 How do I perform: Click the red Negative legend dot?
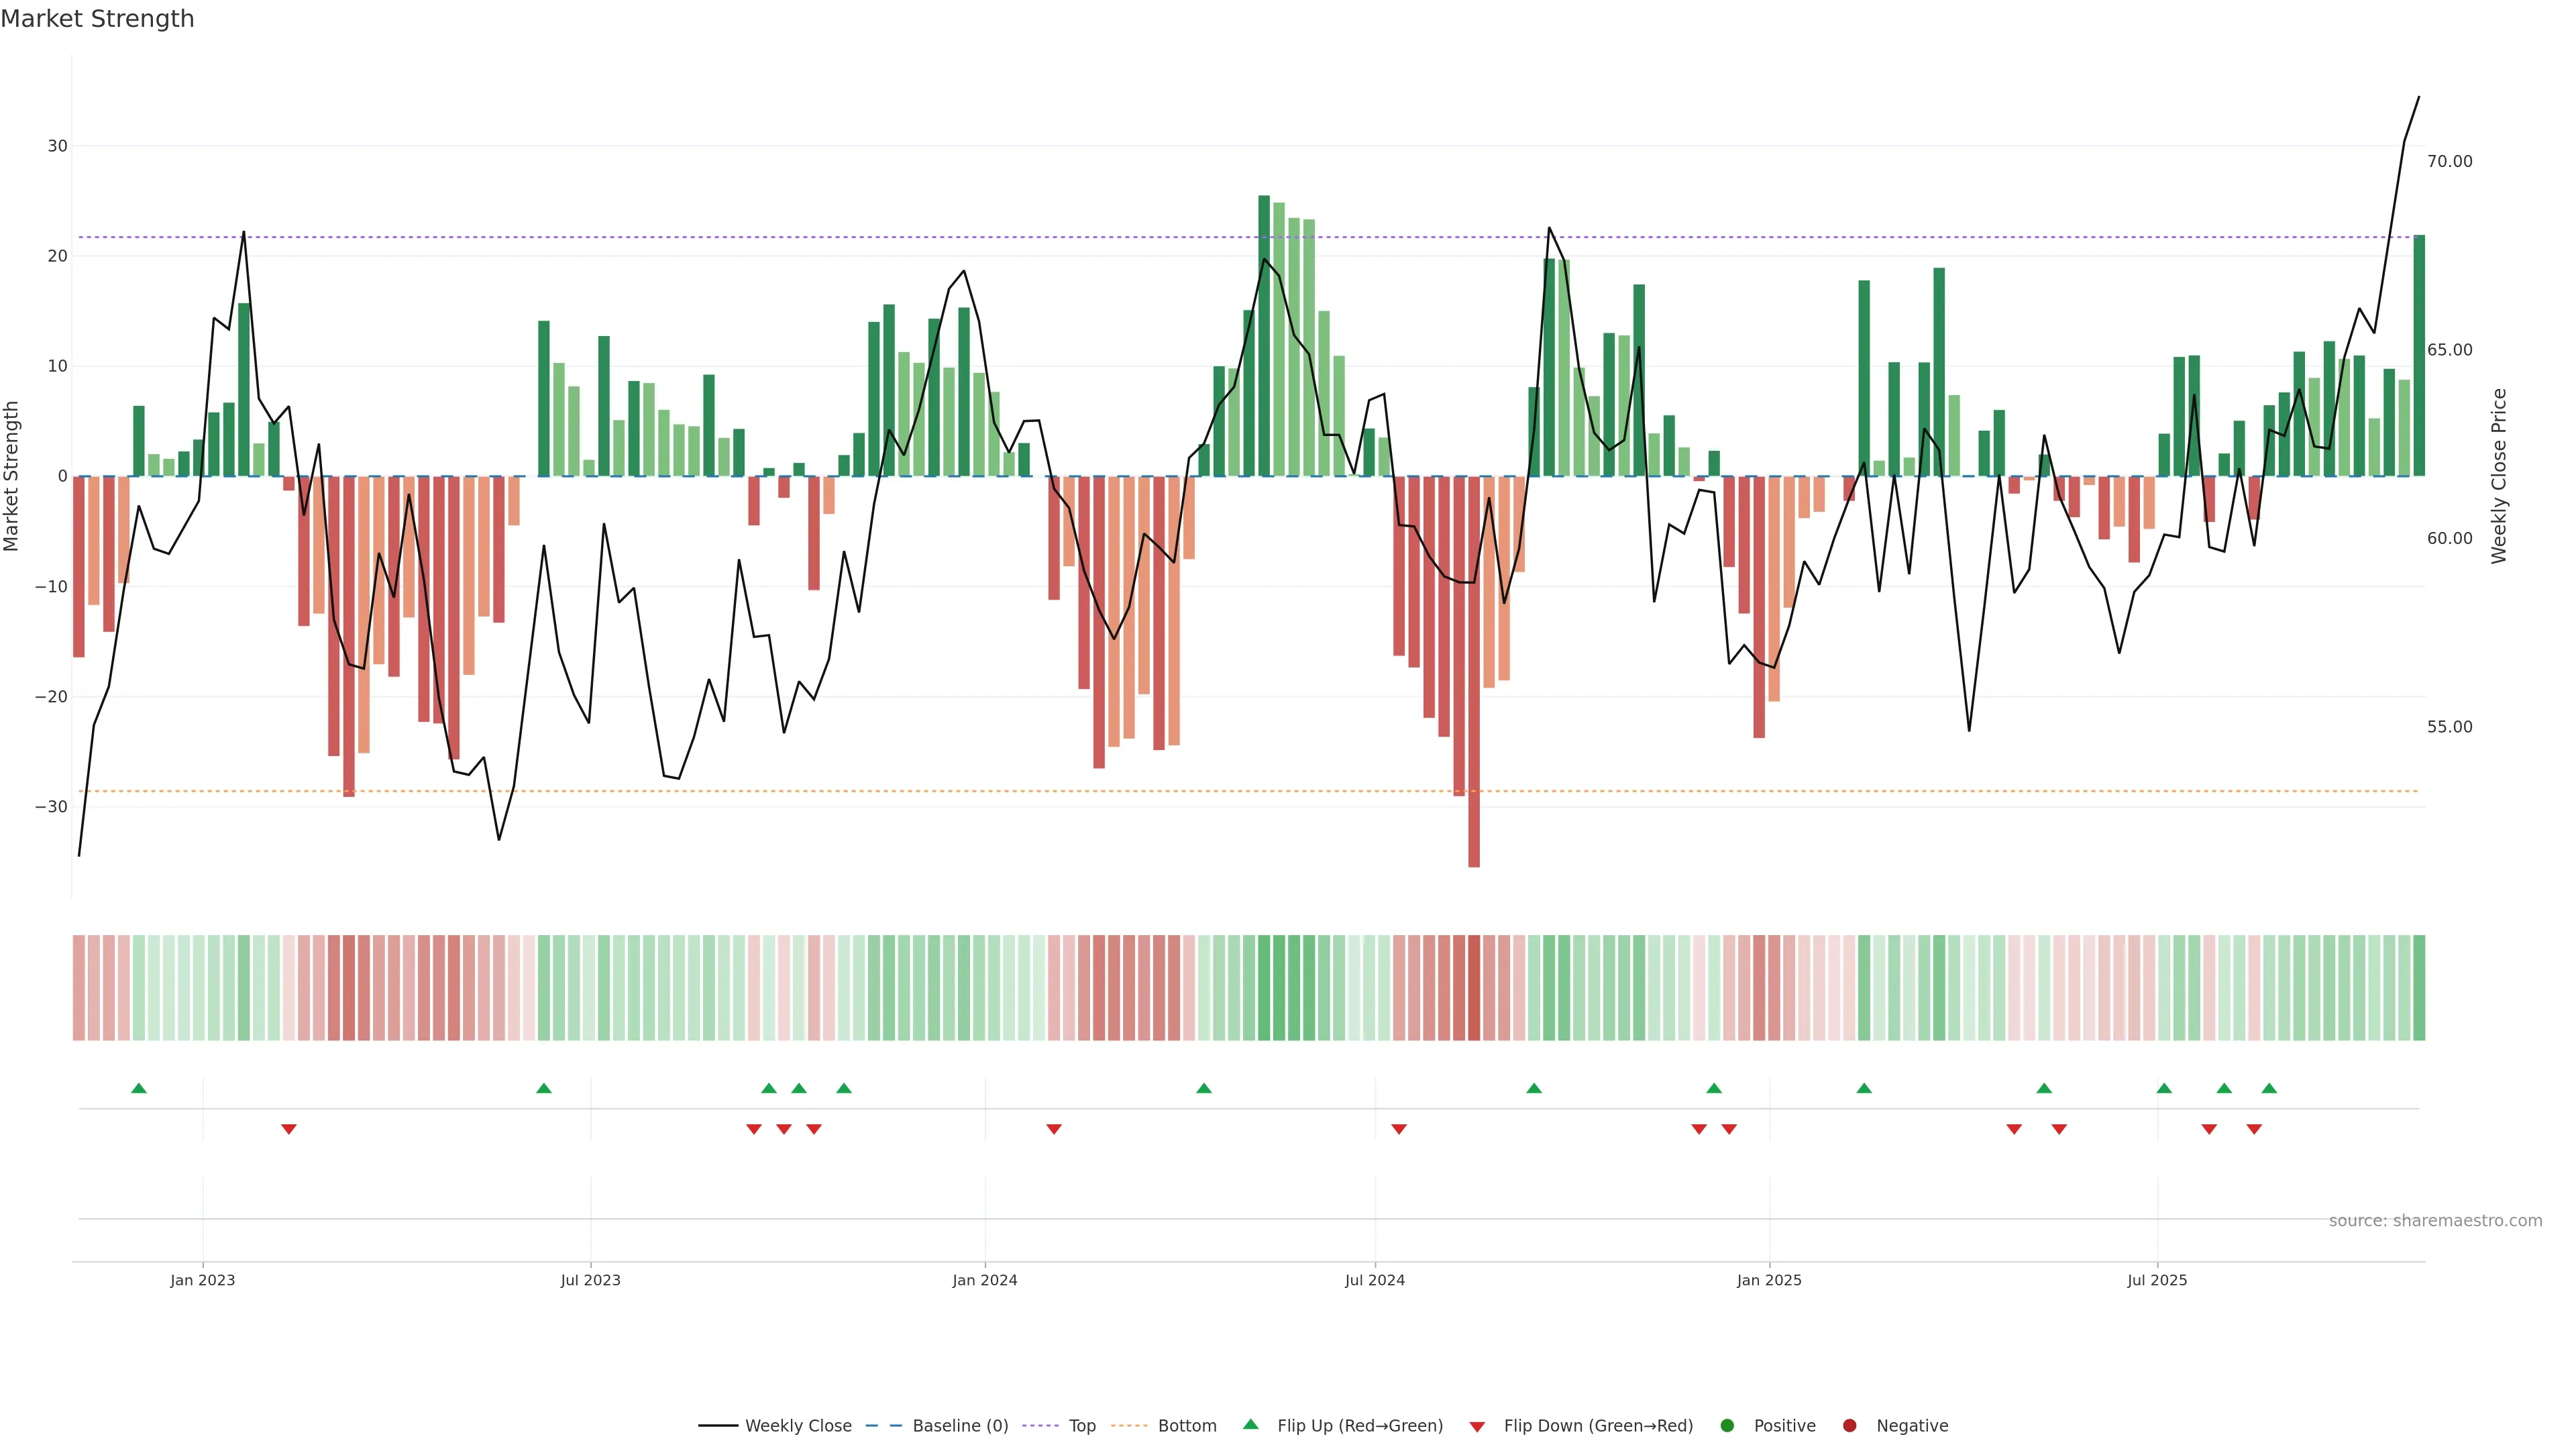pyautogui.click(x=1849, y=1425)
